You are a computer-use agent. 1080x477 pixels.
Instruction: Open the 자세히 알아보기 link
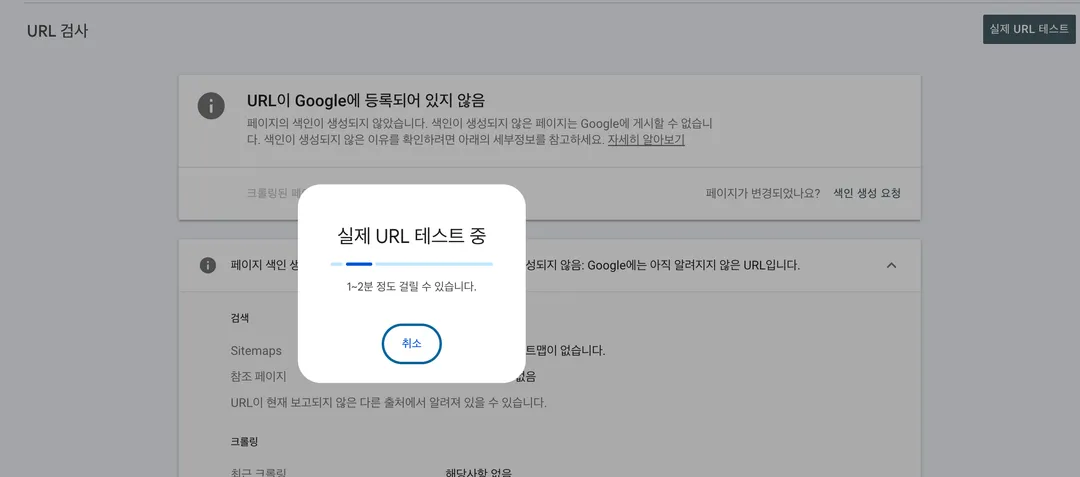645,140
